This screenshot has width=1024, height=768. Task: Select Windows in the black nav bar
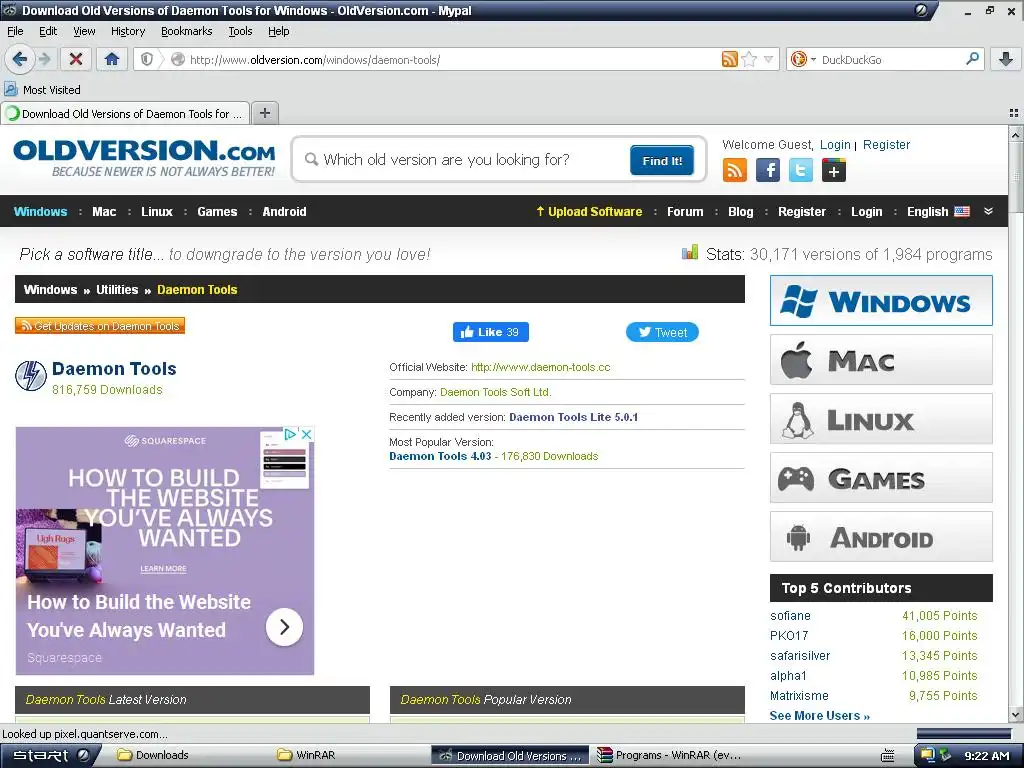40,212
